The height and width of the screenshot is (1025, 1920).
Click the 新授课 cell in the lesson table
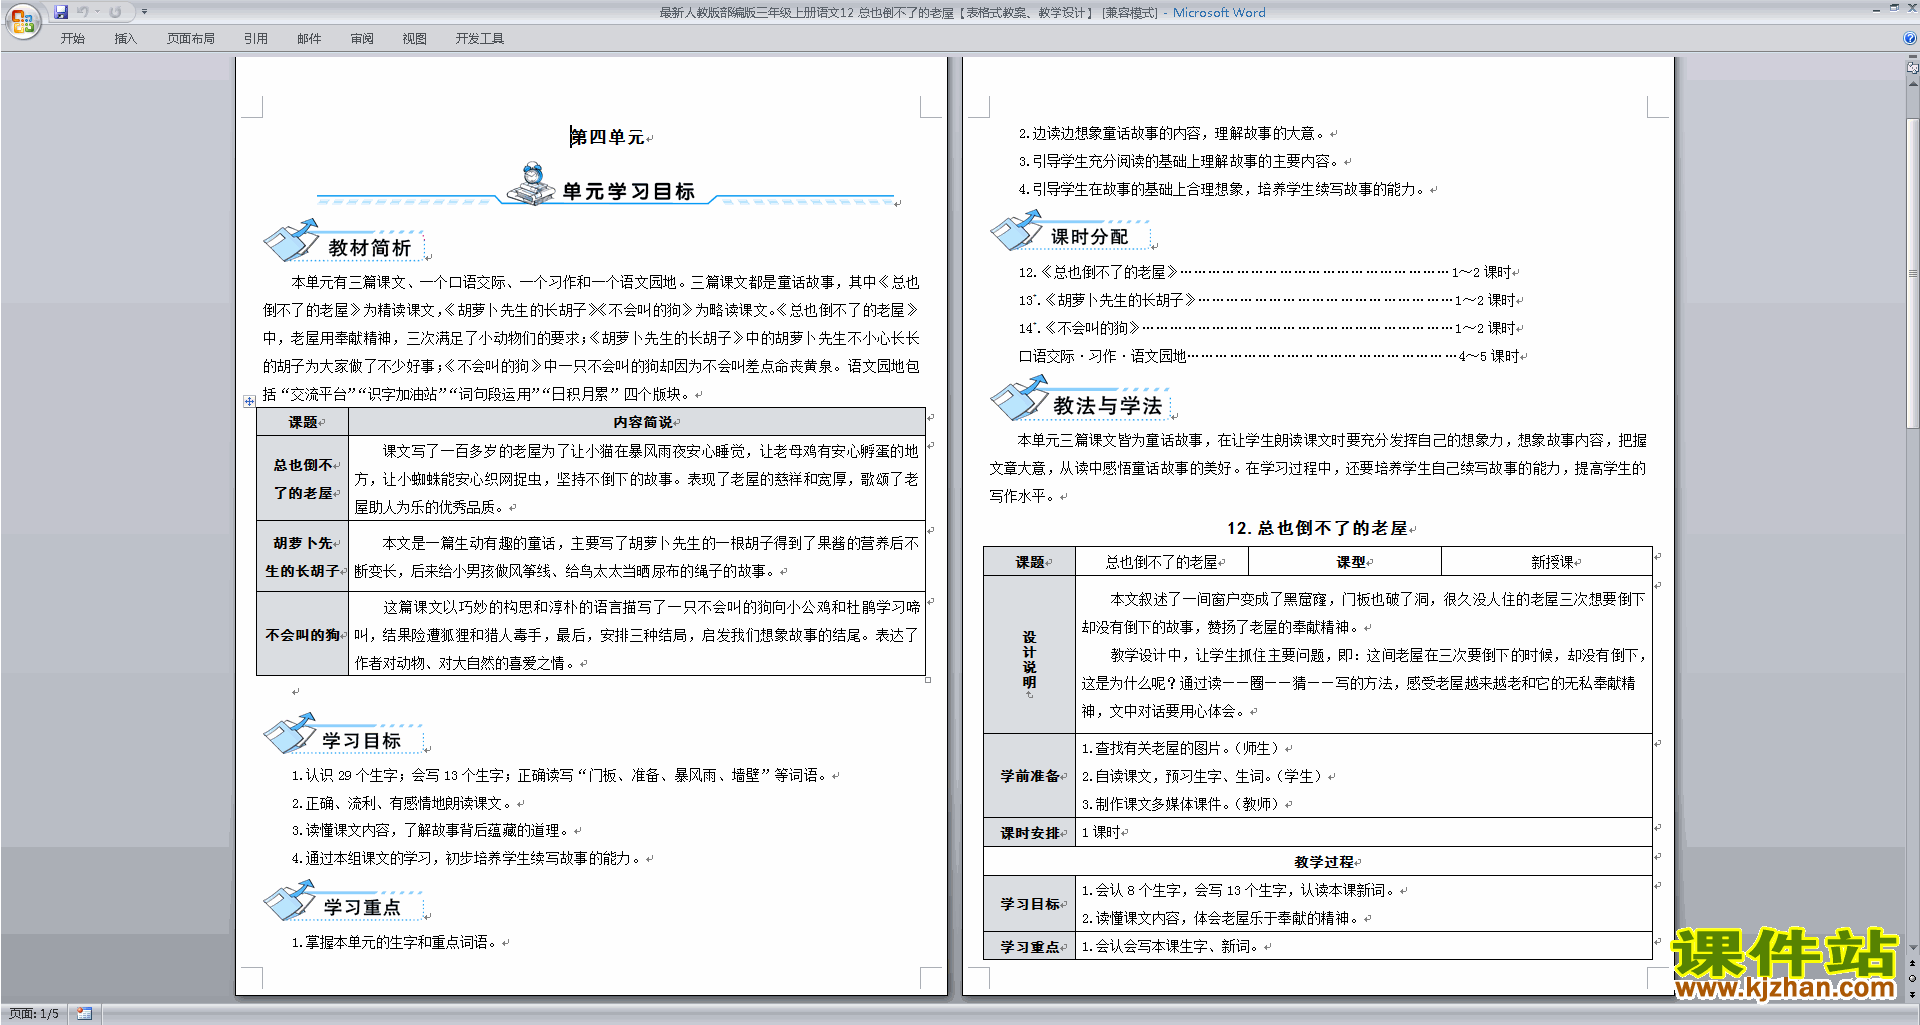[1546, 562]
